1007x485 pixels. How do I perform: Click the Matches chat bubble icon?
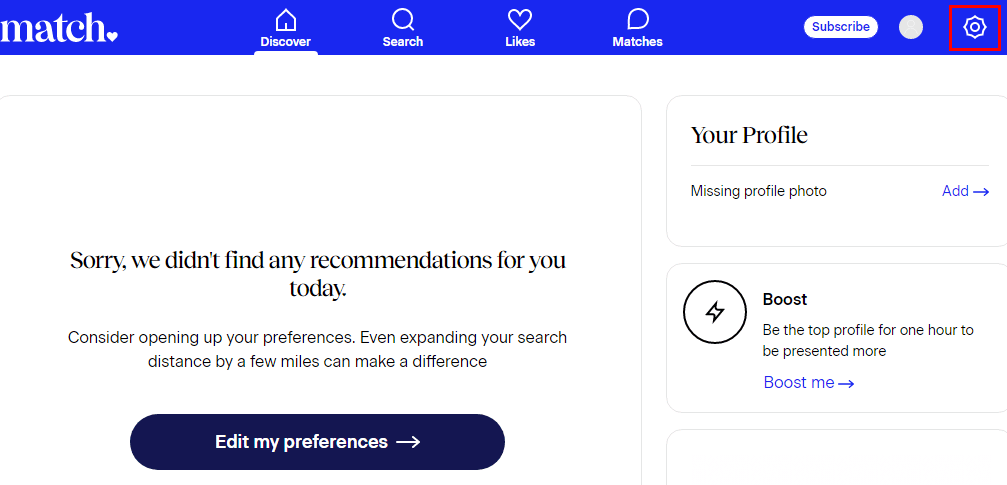pyautogui.click(x=637, y=20)
